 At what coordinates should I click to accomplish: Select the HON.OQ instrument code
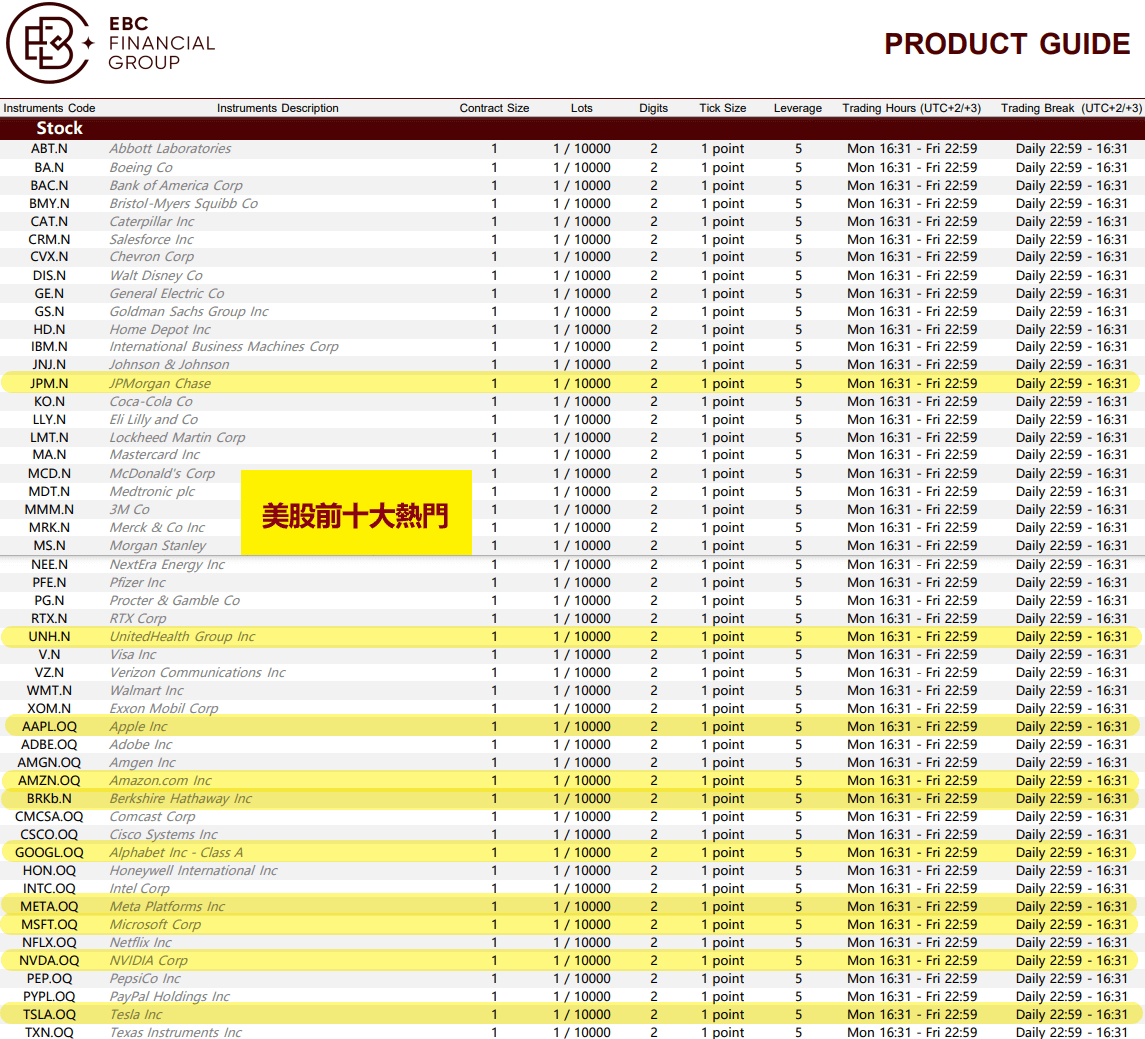tap(49, 870)
